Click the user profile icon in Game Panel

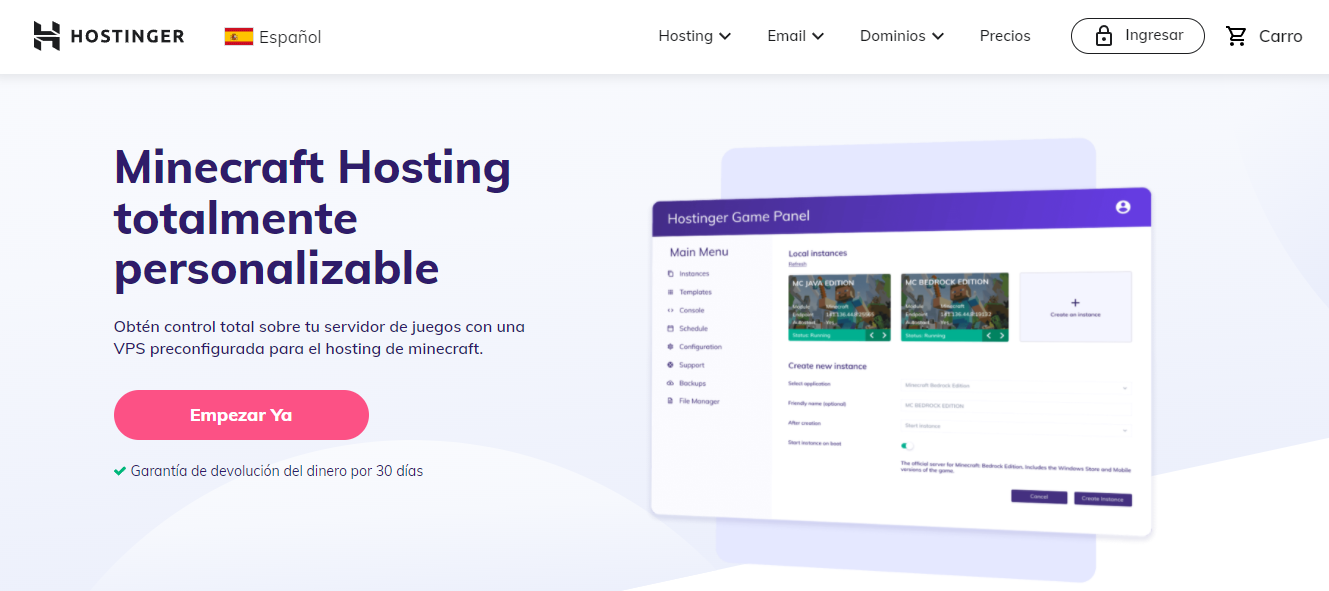point(1122,207)
